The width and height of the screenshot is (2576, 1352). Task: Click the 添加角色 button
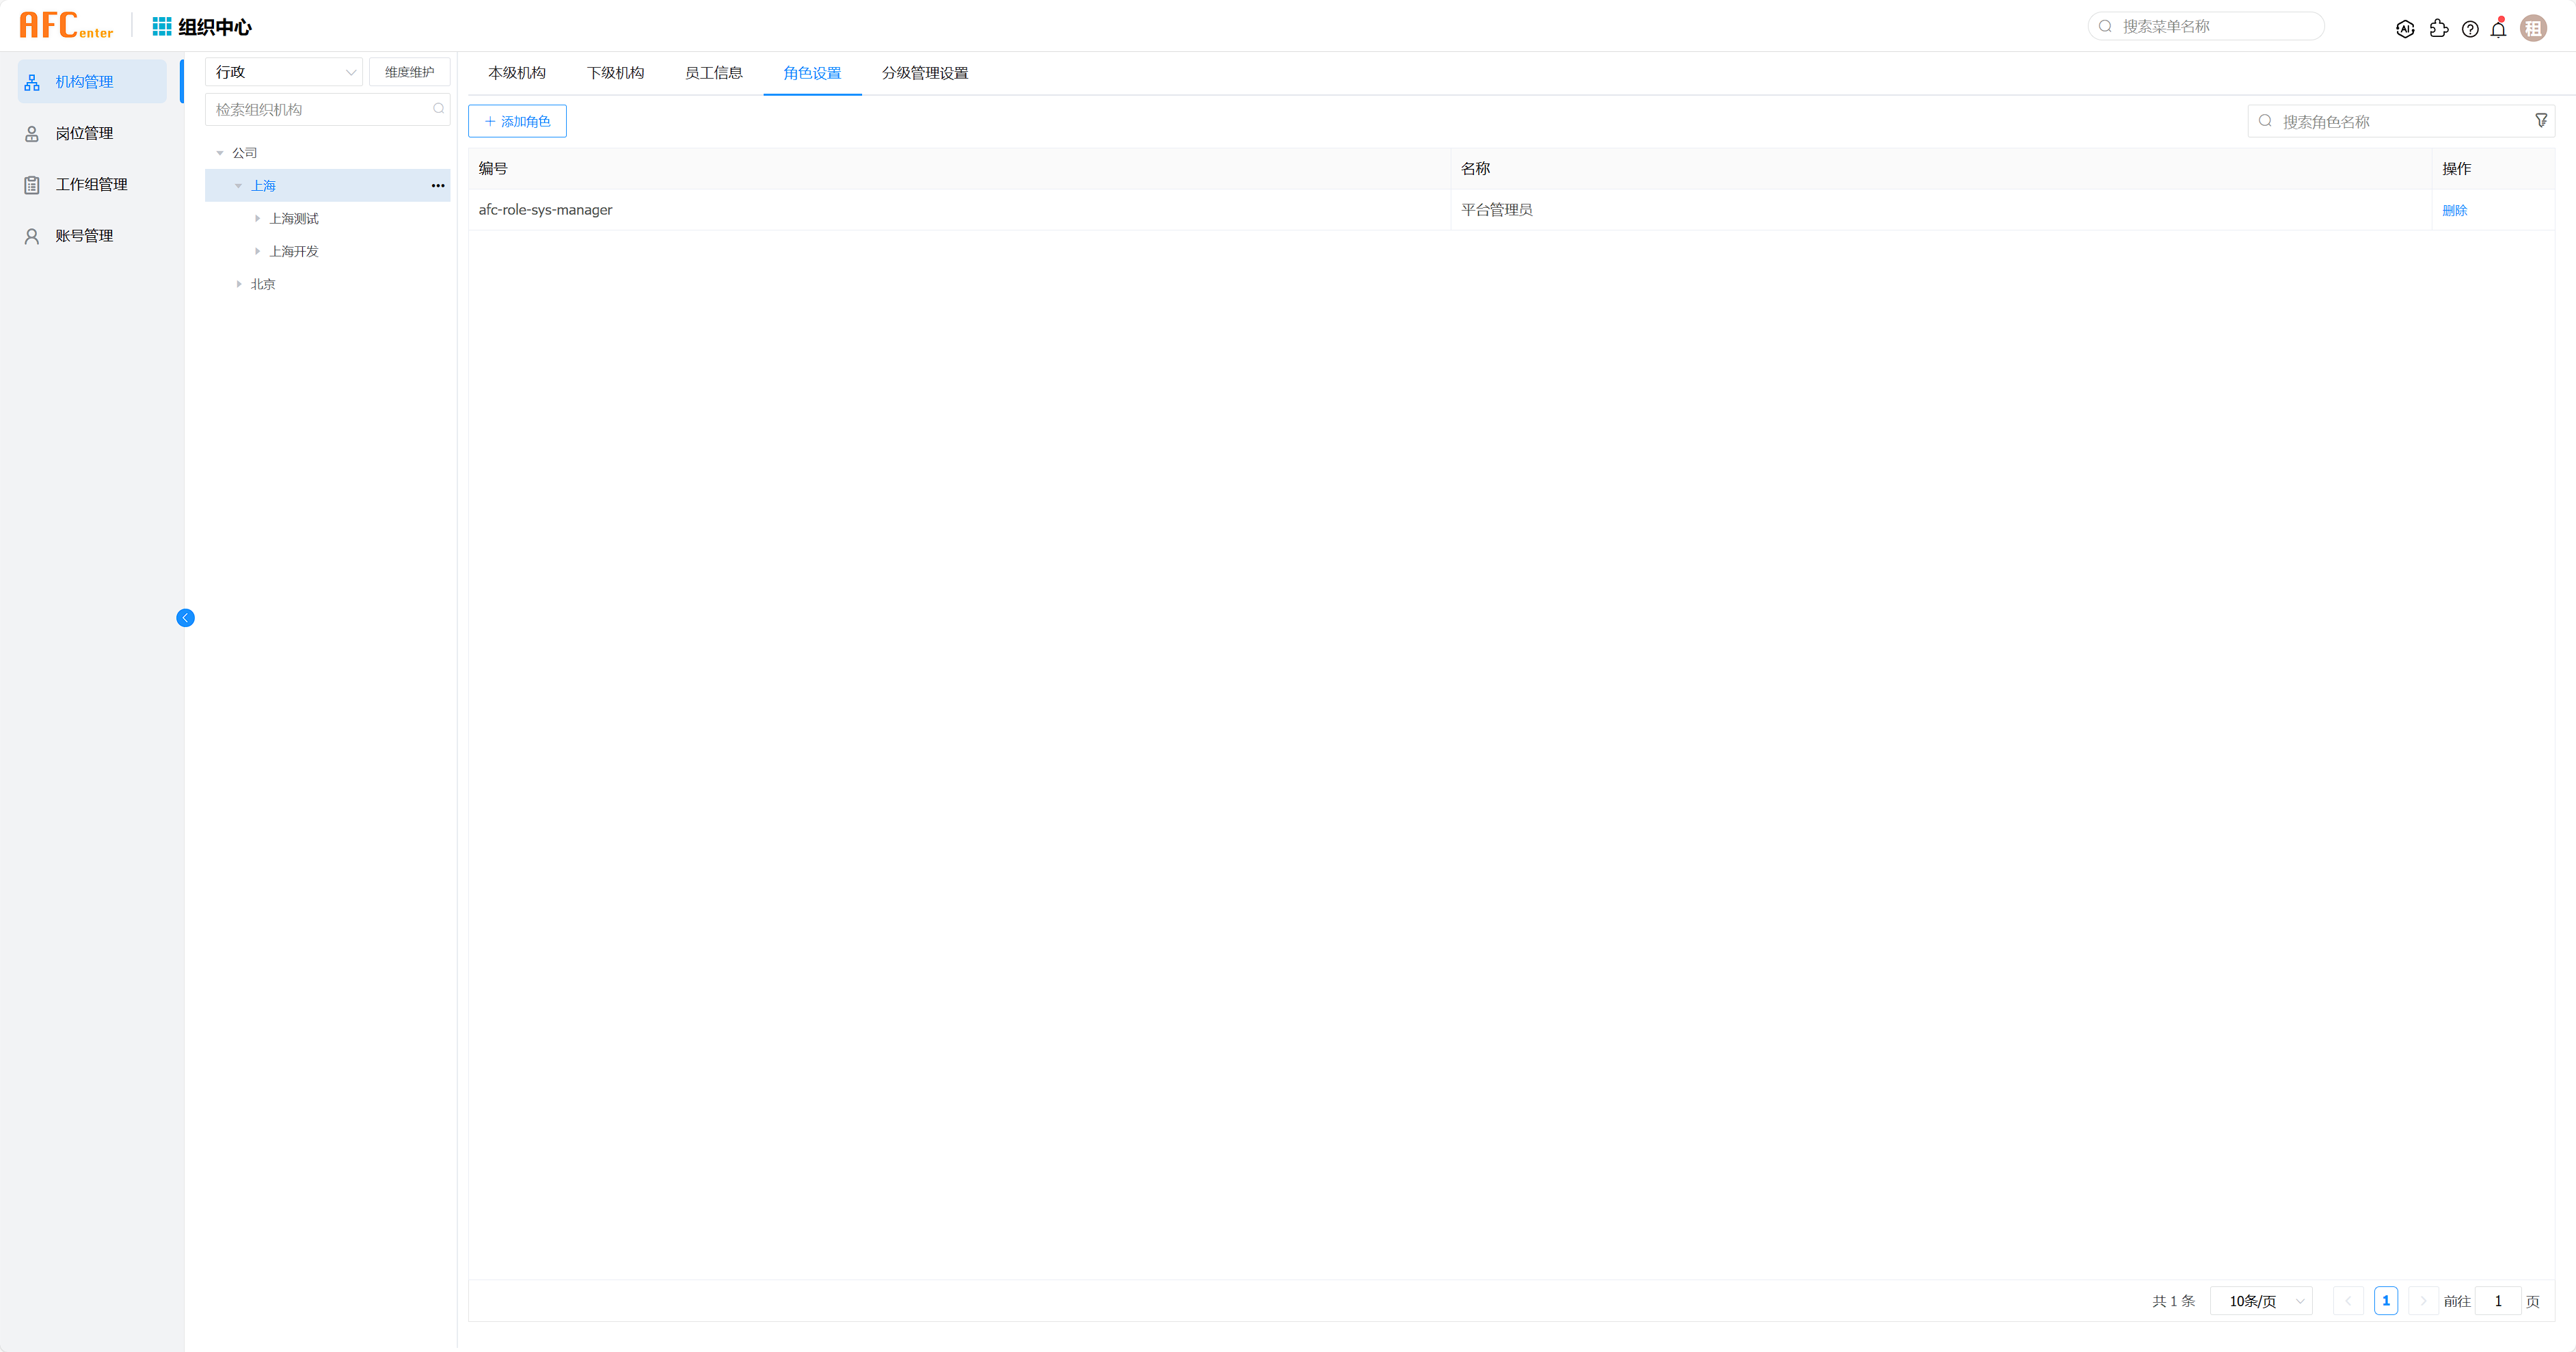click(x=517, y=121)
